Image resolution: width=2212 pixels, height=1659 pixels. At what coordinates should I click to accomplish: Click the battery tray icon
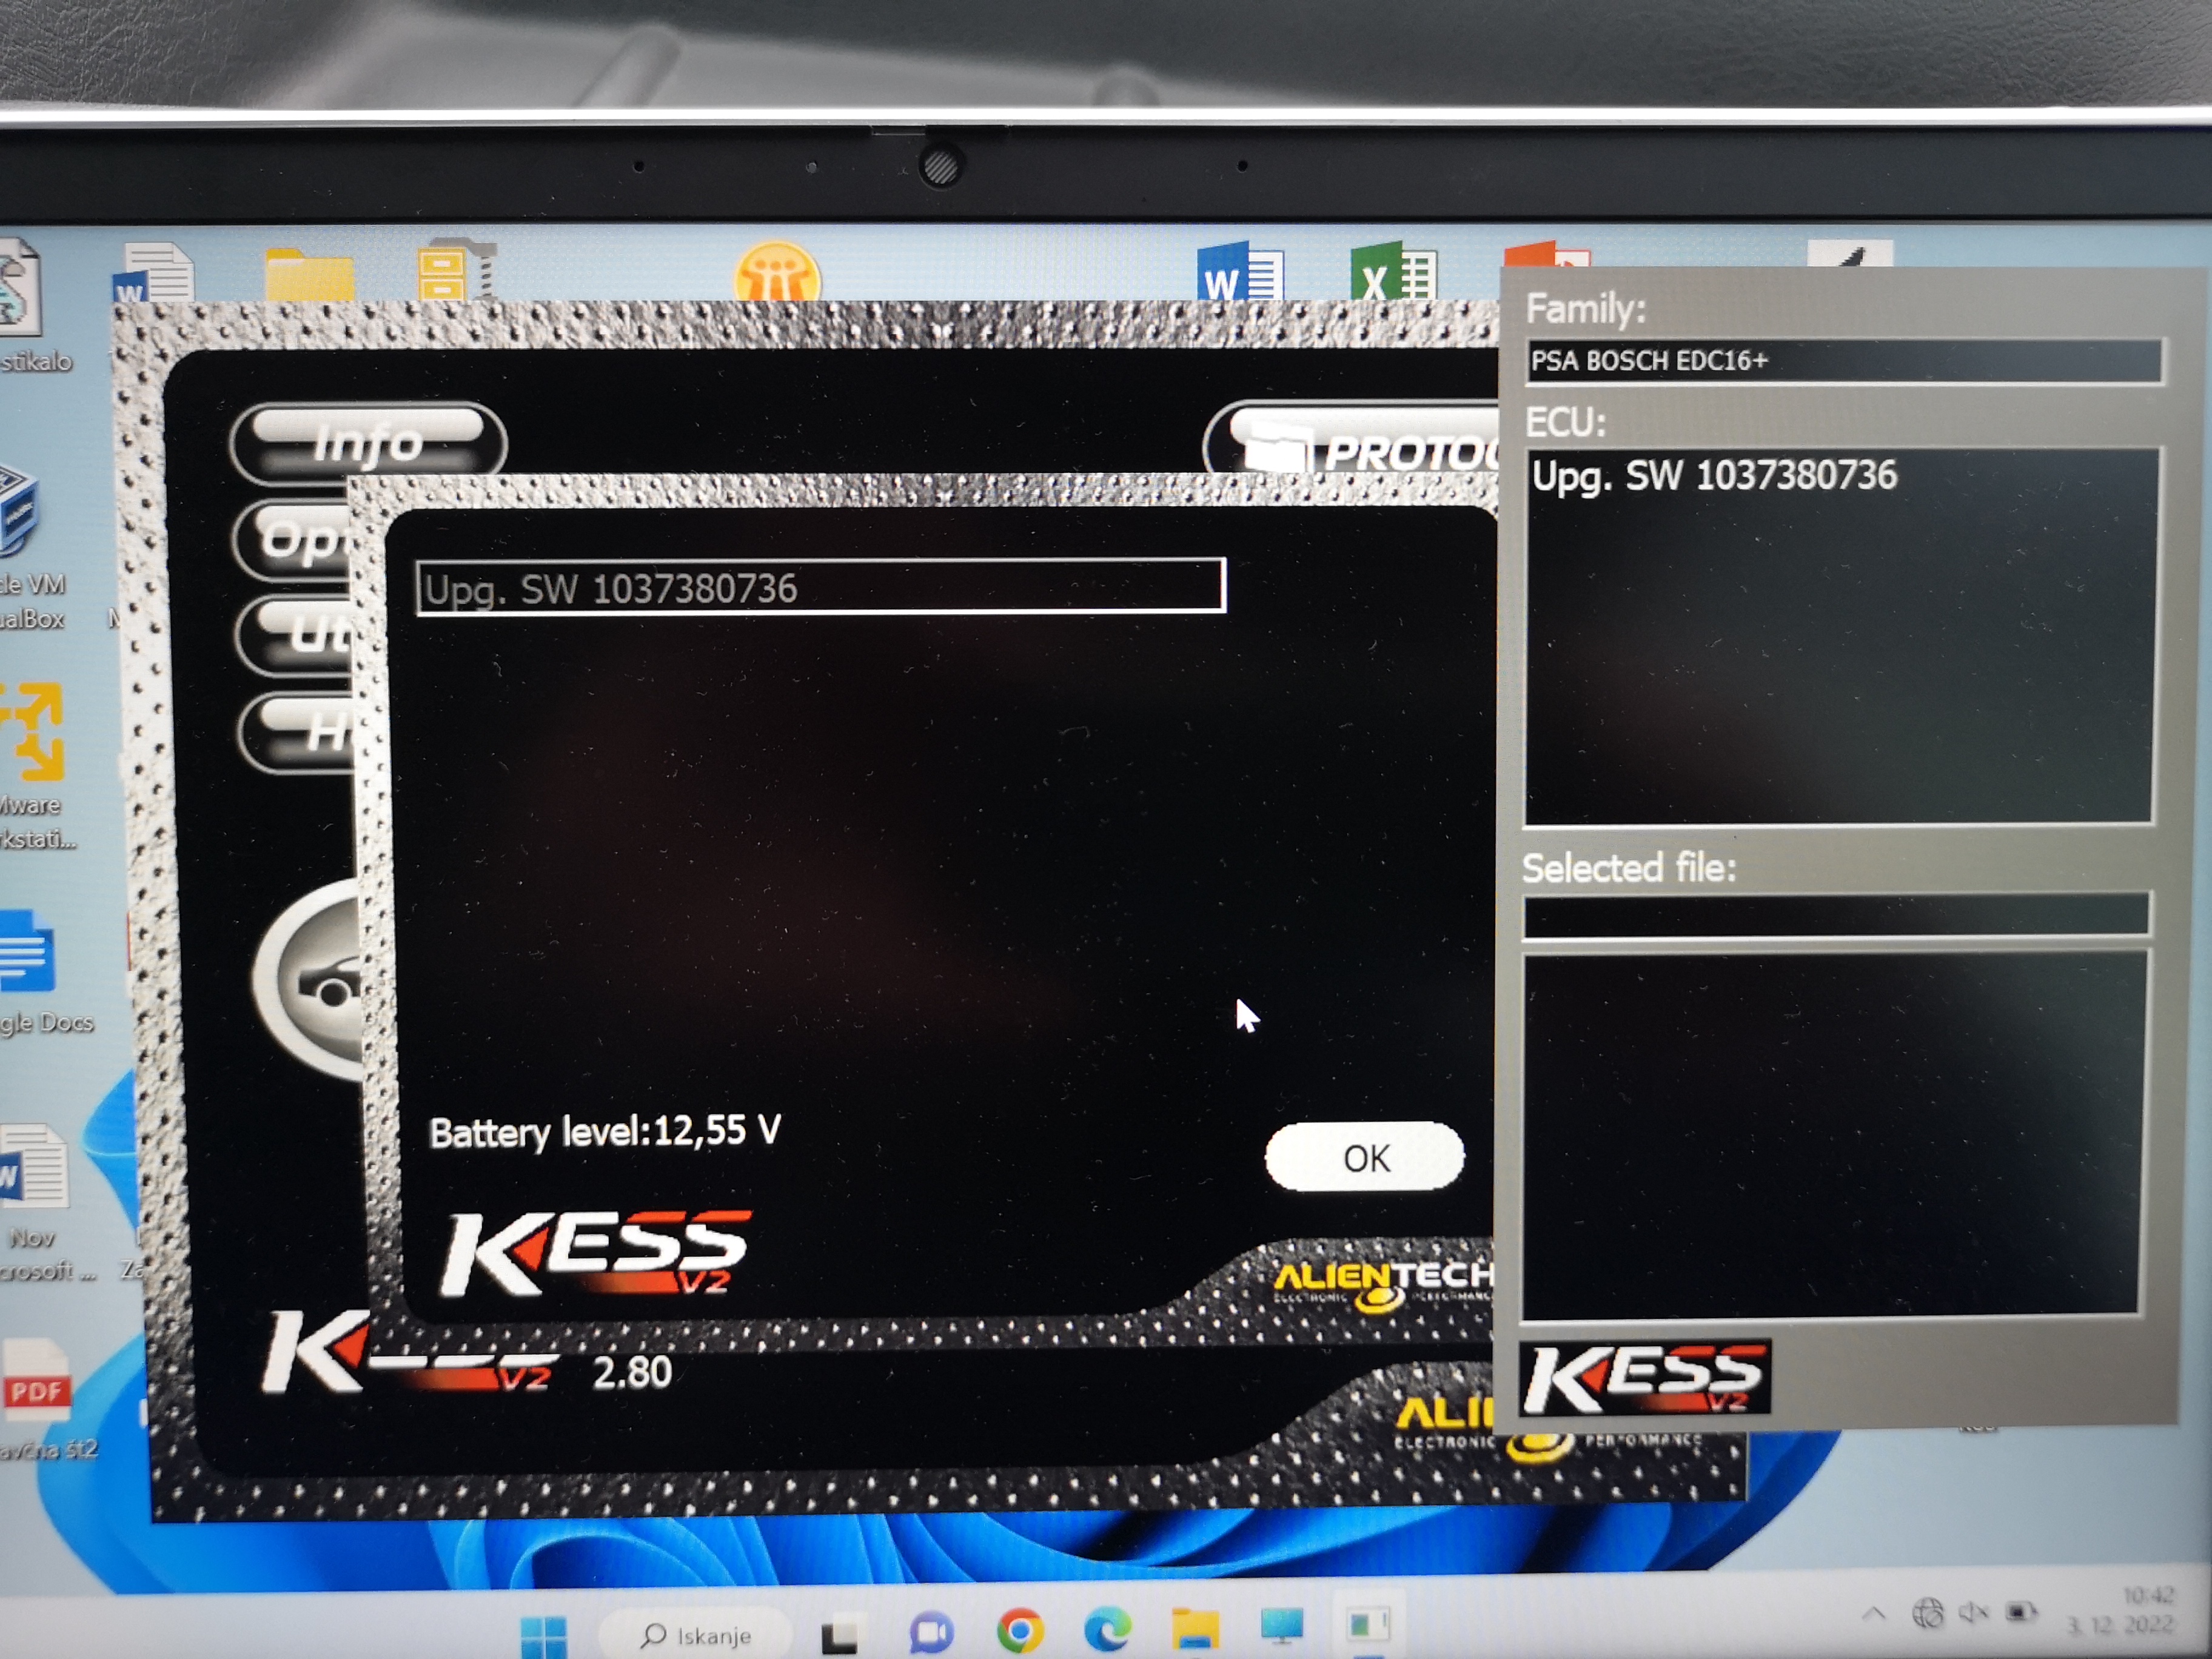[x=2021, y=1612]
